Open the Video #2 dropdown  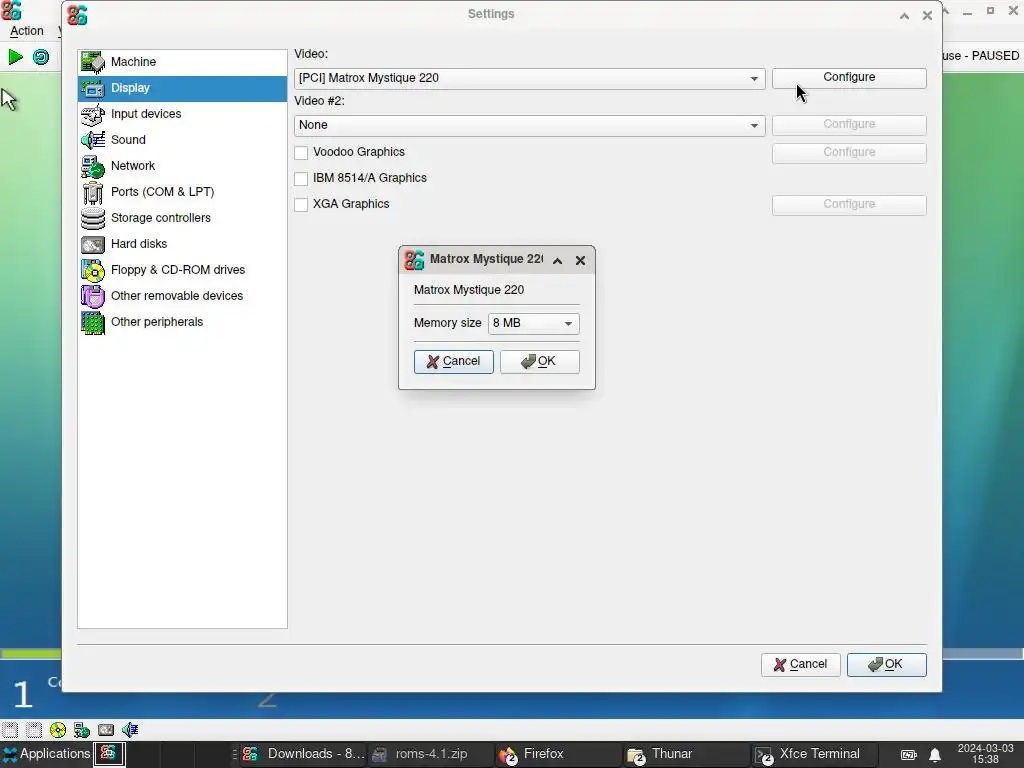pos(529,125)
